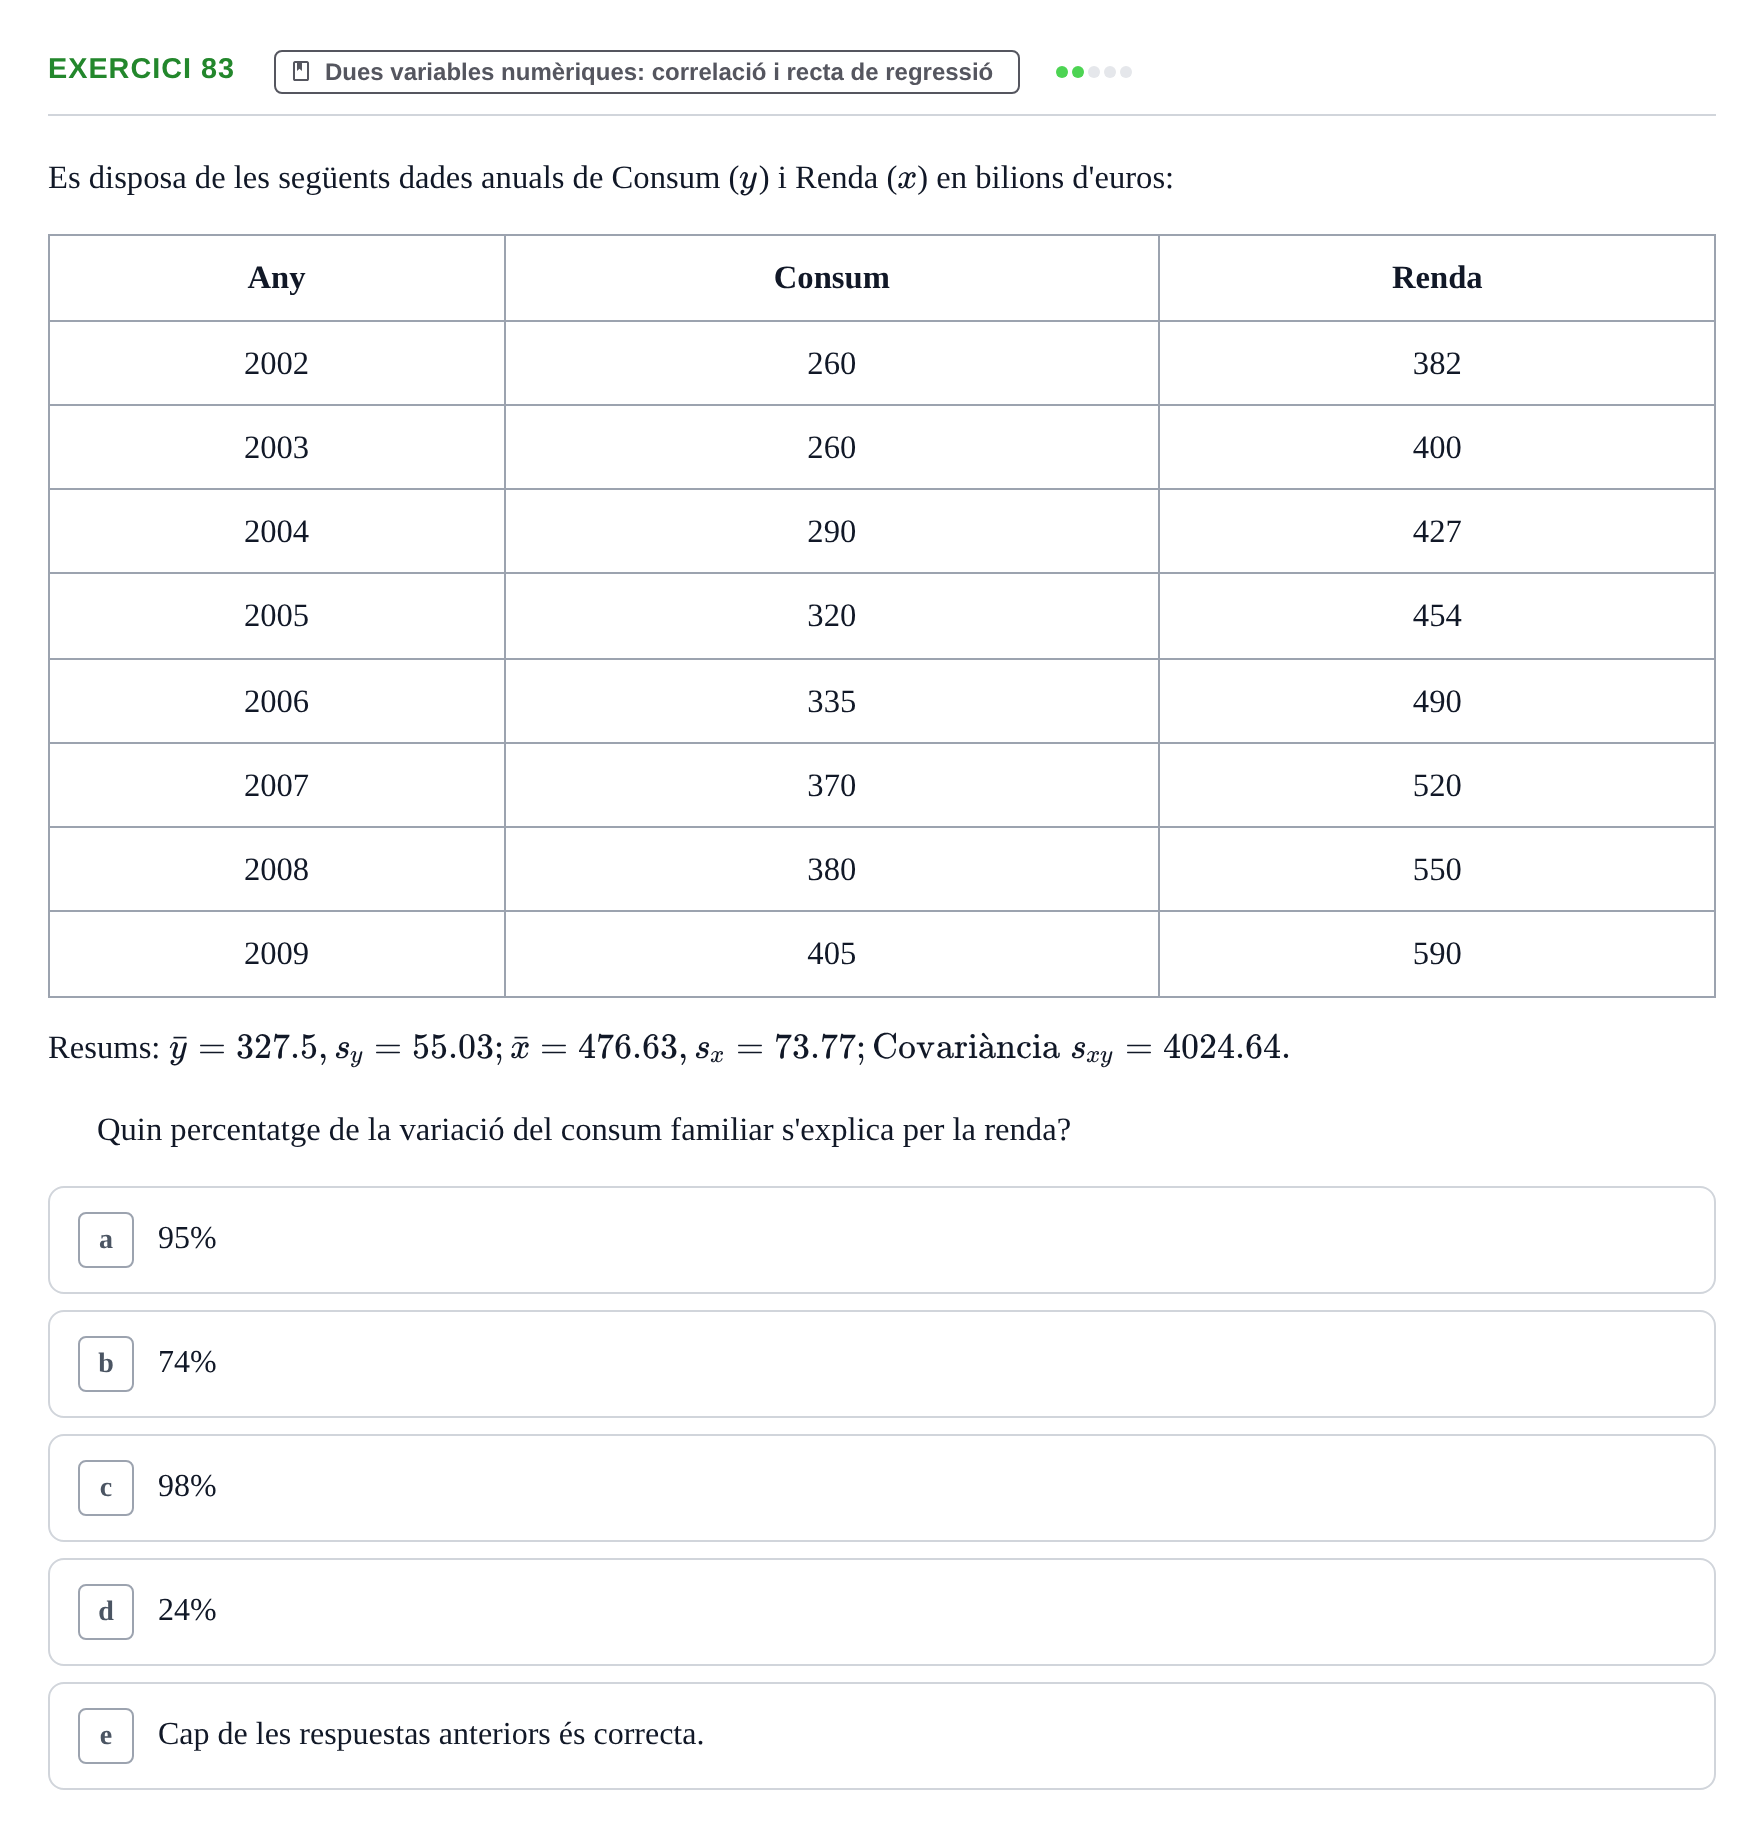
Task: Click the covariance summary formula line
Action: 669,1048
